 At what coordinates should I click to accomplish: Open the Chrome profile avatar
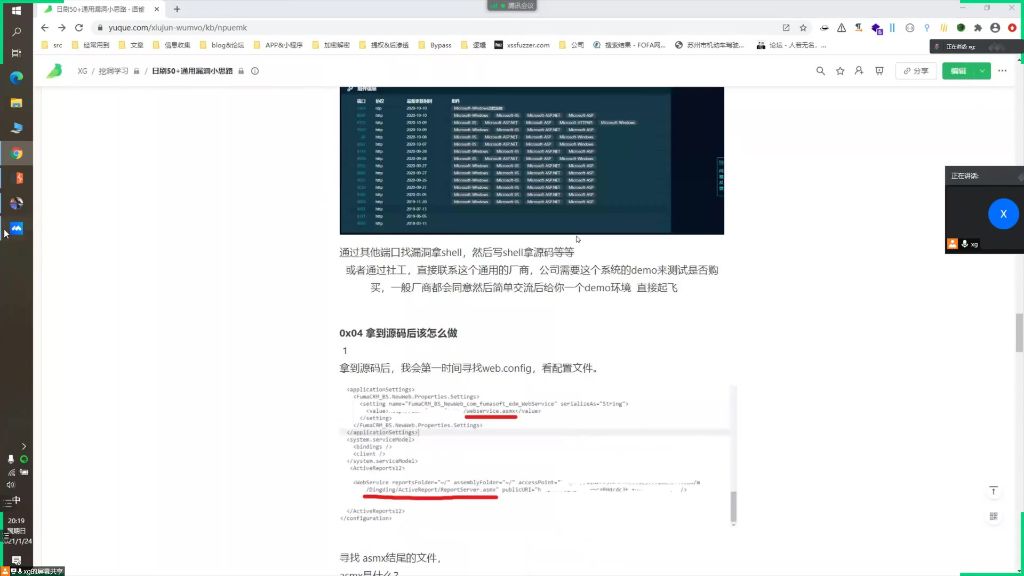(x=995, y=27)
